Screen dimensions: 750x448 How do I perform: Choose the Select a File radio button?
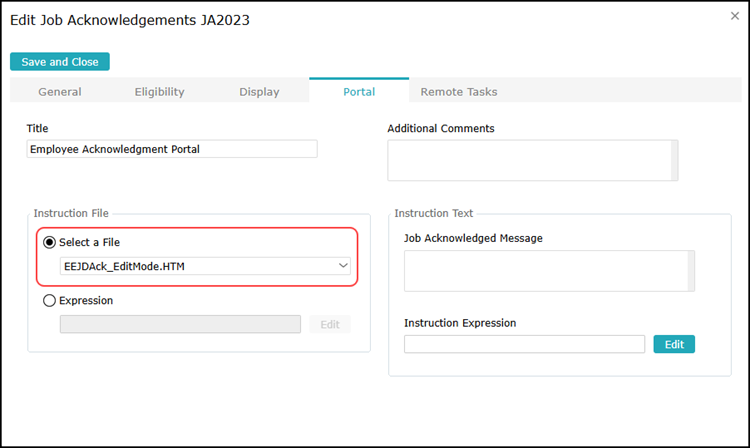(x=49, y=242)
